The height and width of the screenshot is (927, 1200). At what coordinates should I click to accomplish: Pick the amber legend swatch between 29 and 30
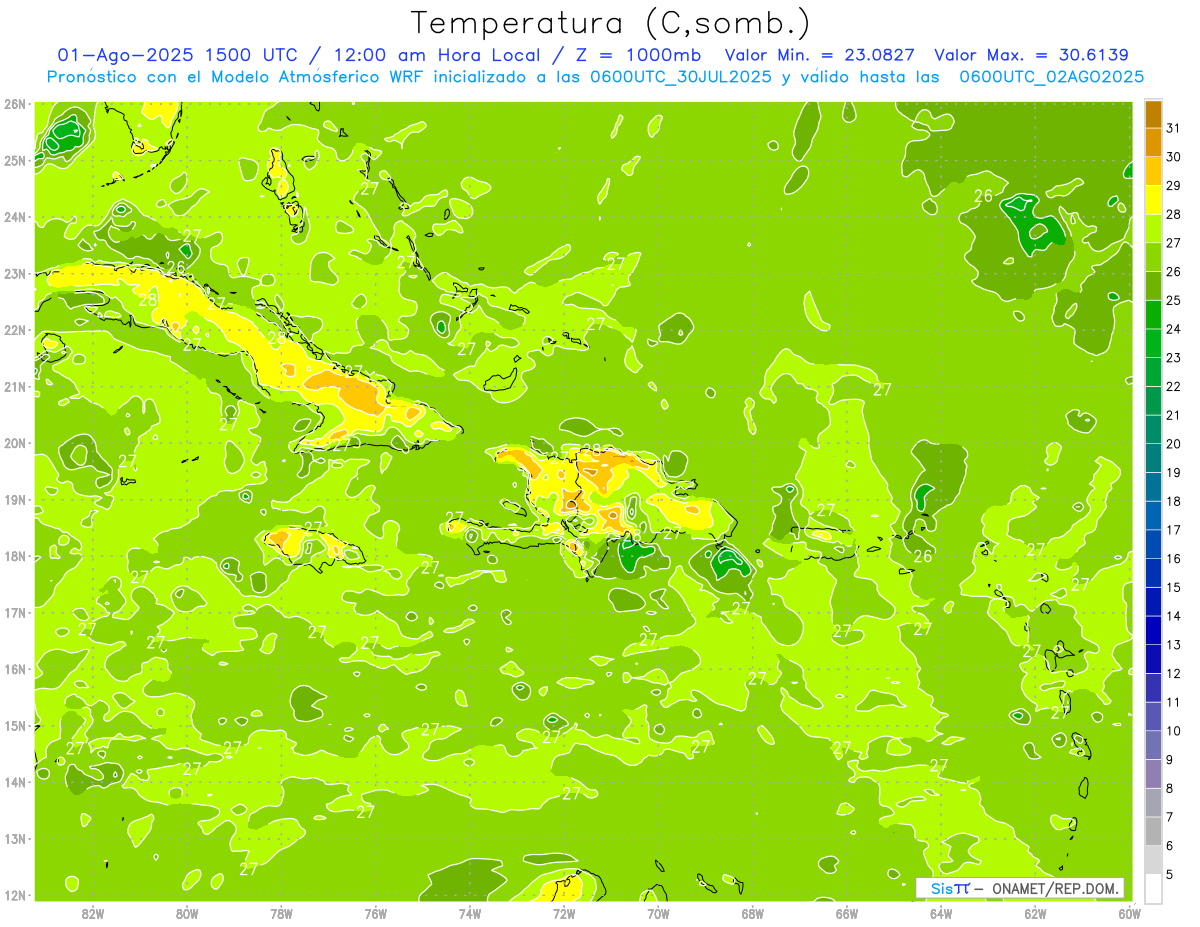click(1153, 171)
